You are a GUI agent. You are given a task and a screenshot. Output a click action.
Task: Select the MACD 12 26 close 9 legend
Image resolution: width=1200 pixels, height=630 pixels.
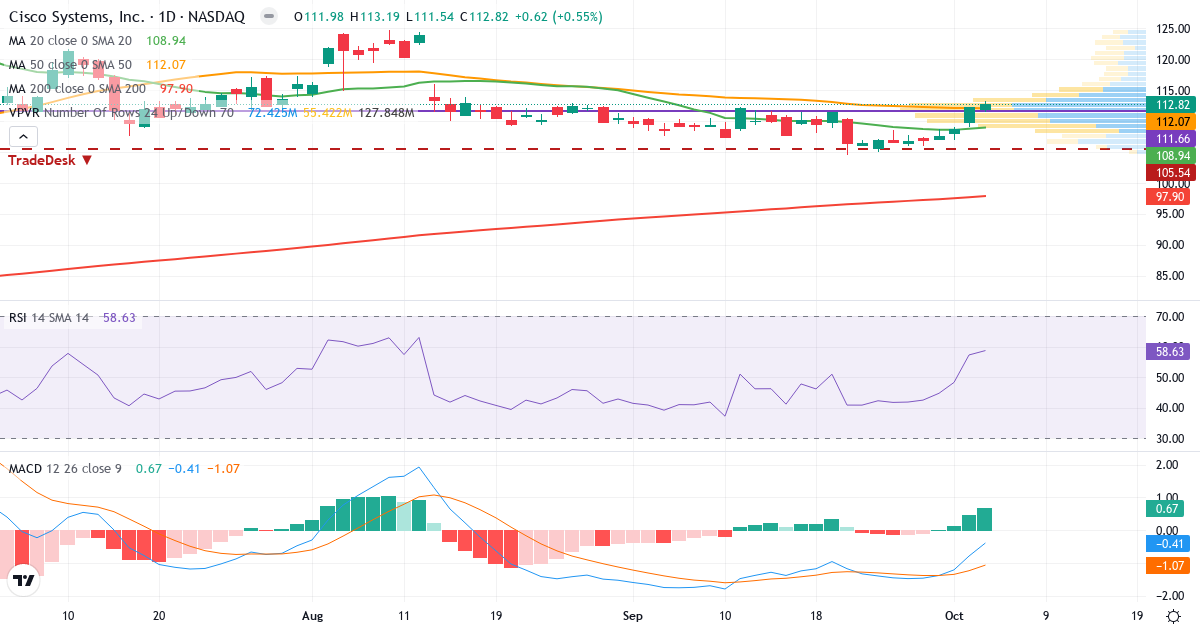click(x=65, y=468)
